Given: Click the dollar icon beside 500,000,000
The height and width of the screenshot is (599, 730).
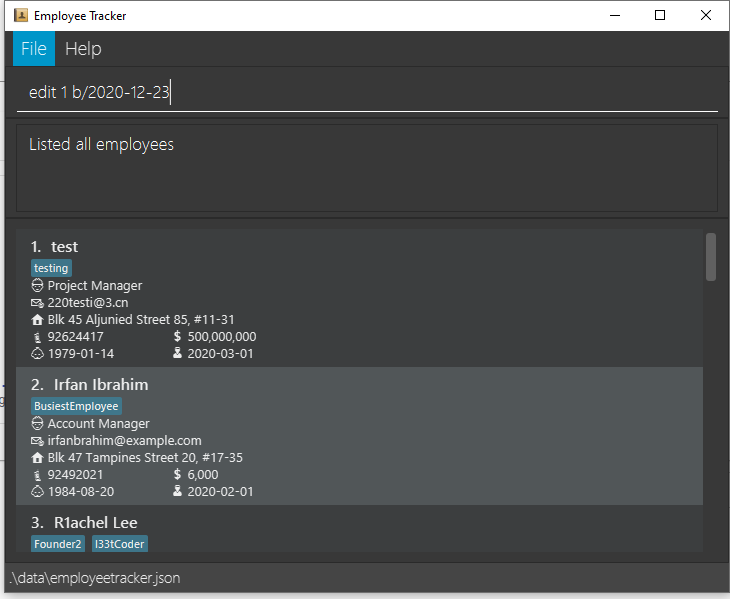Looking at the screenshot, I should click(177, 337).
